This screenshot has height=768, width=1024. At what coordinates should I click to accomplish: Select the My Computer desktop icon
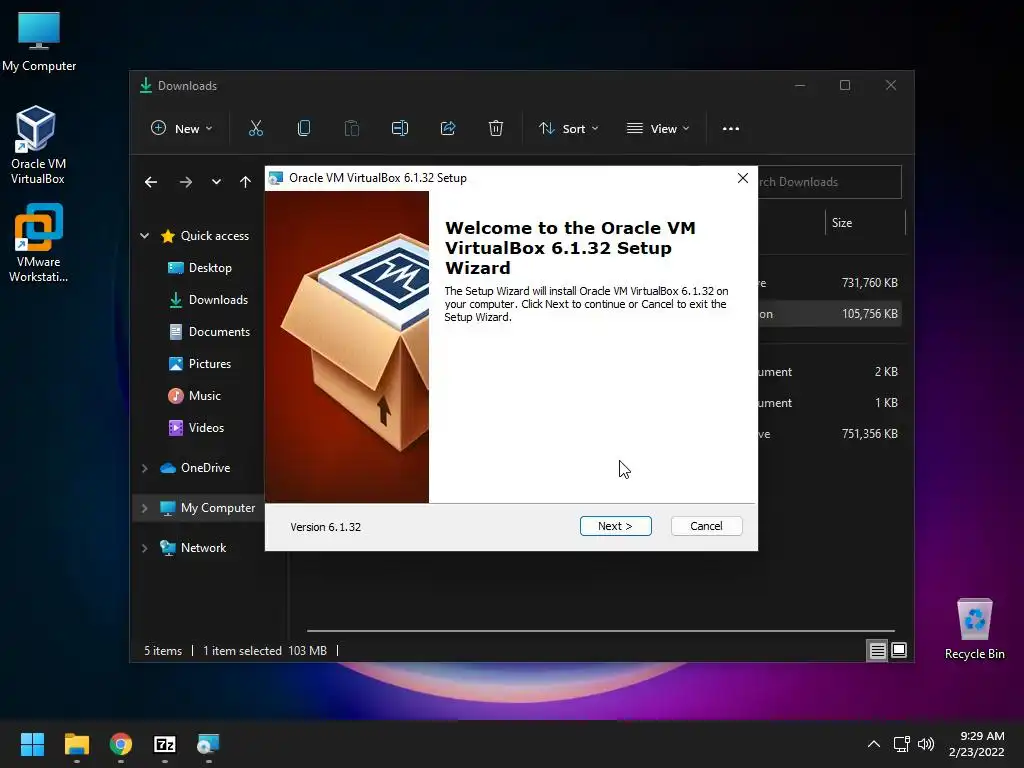click(39, 41)
